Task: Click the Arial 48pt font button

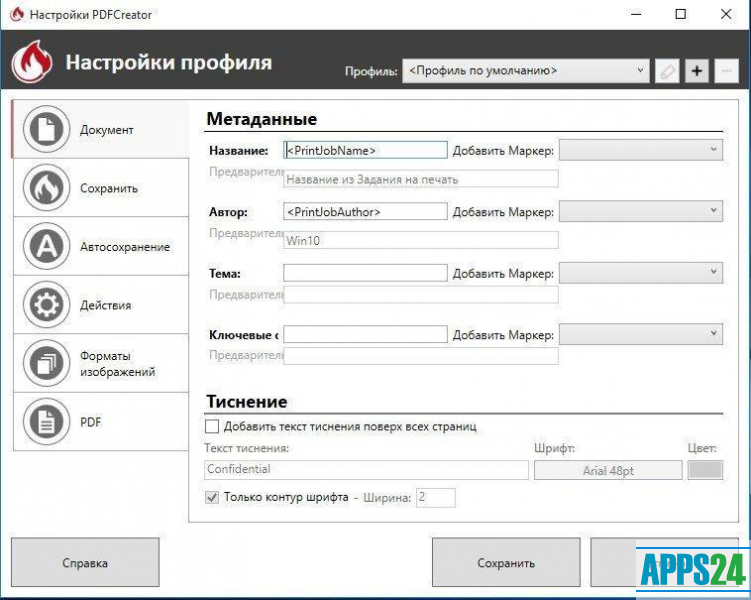Action: coord(608,470)
